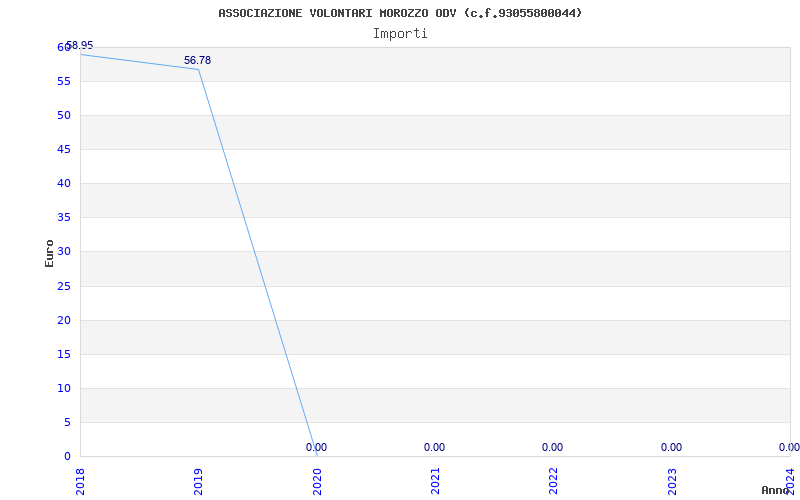Click the 56.78 data label
Viewport: 800px width, 500px height.
(x=197, y=60)
